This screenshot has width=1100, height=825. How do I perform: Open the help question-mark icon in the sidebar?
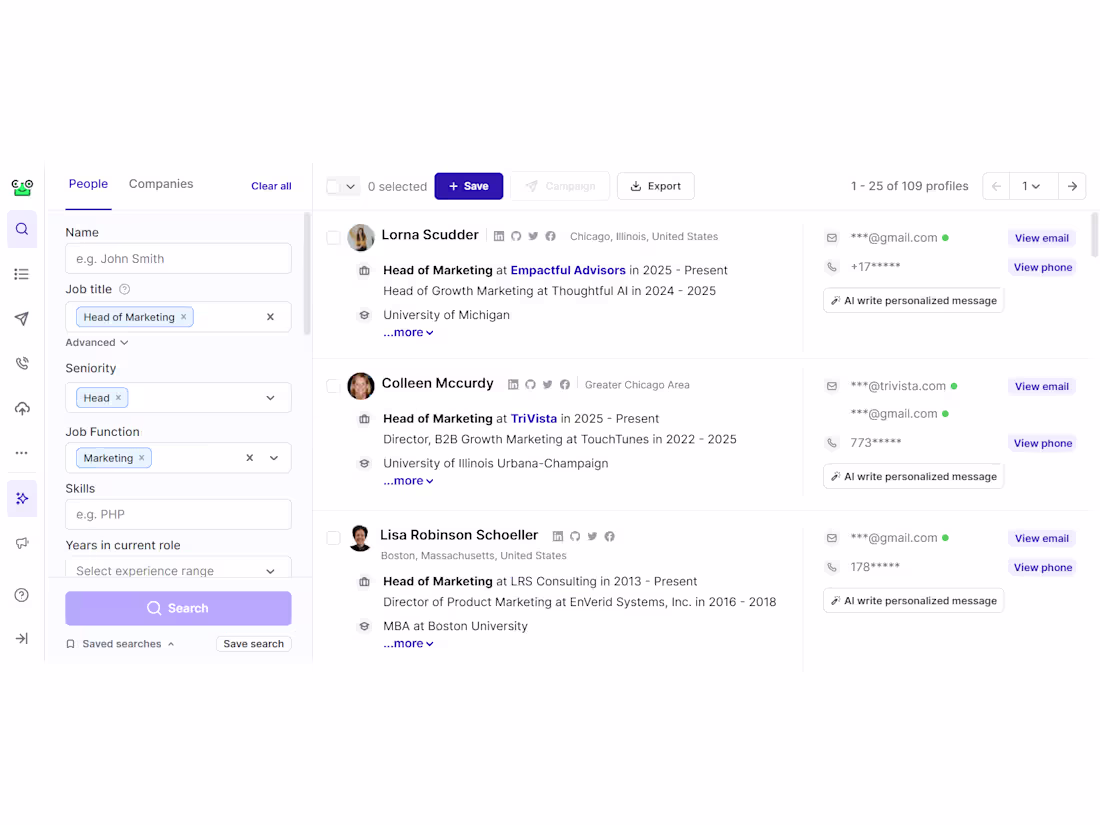click(x=22, y=595)
